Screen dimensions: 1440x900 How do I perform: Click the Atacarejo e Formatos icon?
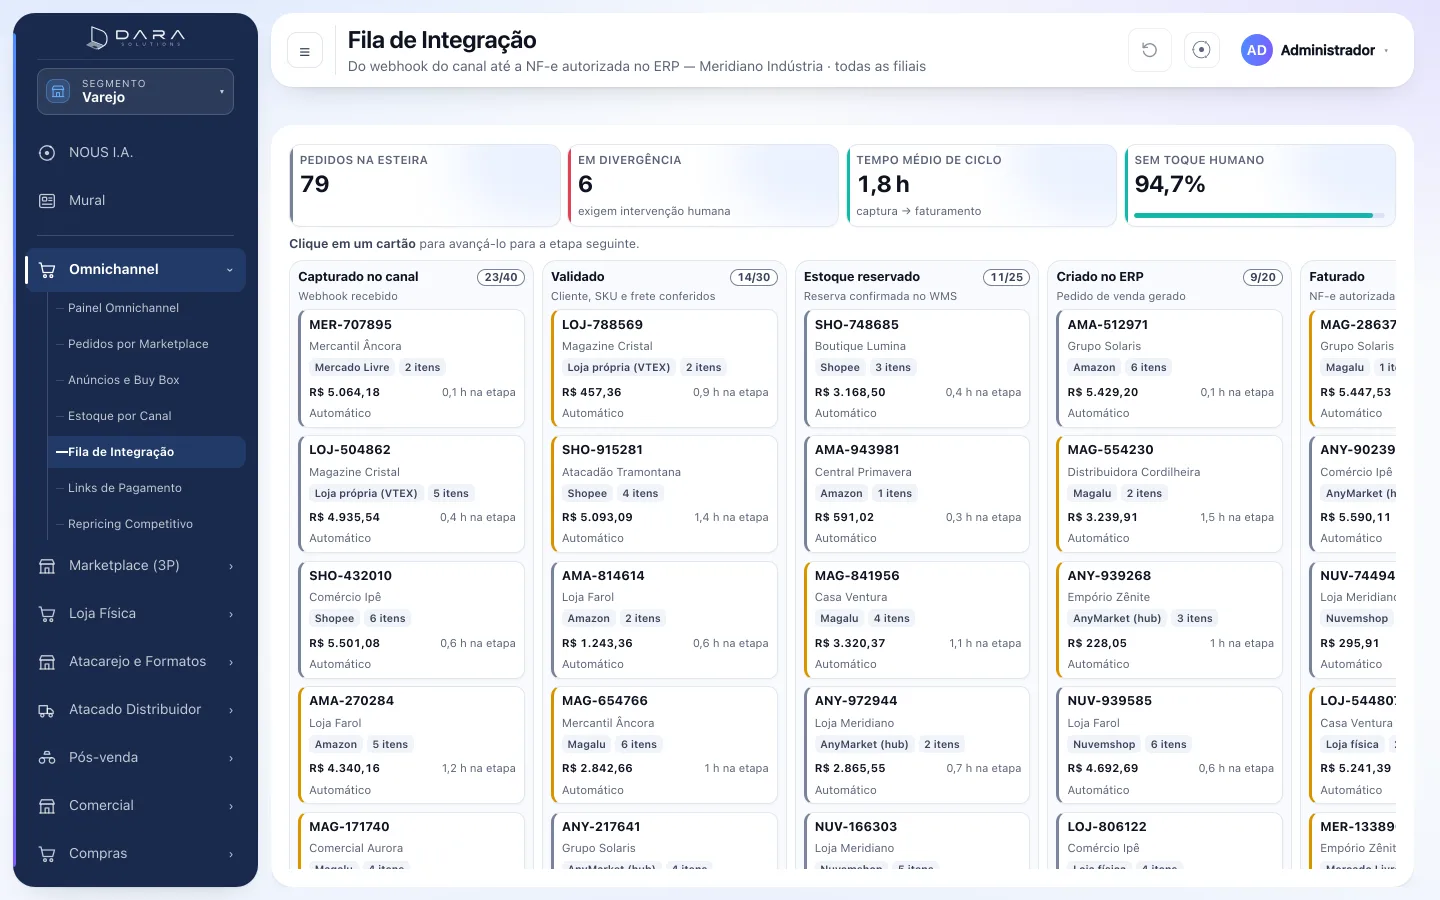coord(47,662)
